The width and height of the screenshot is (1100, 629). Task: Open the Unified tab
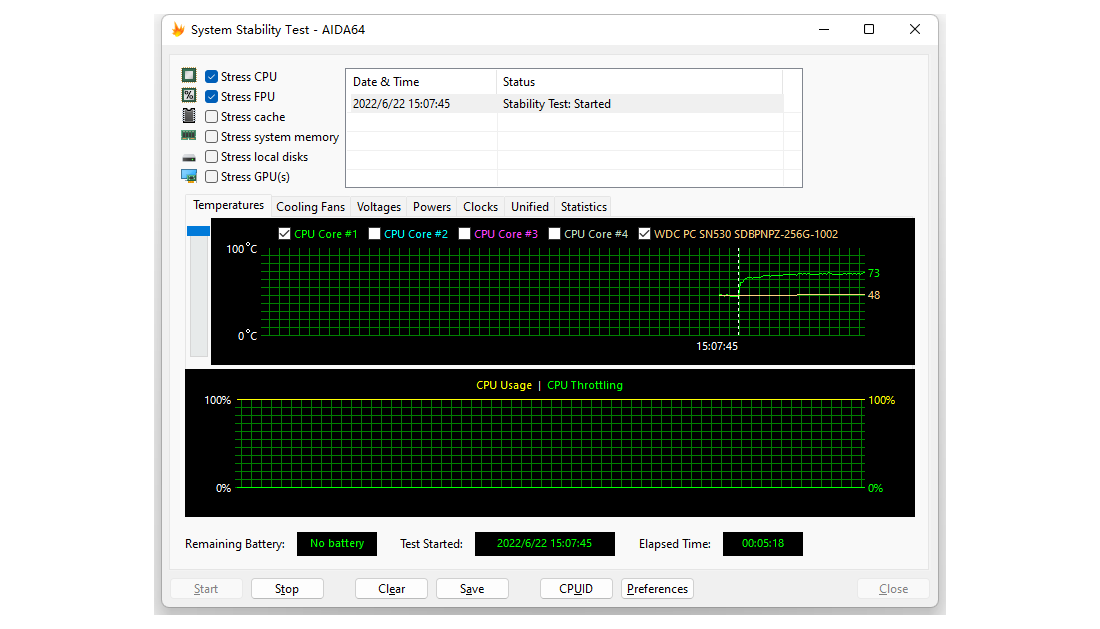tap(530, 207)
